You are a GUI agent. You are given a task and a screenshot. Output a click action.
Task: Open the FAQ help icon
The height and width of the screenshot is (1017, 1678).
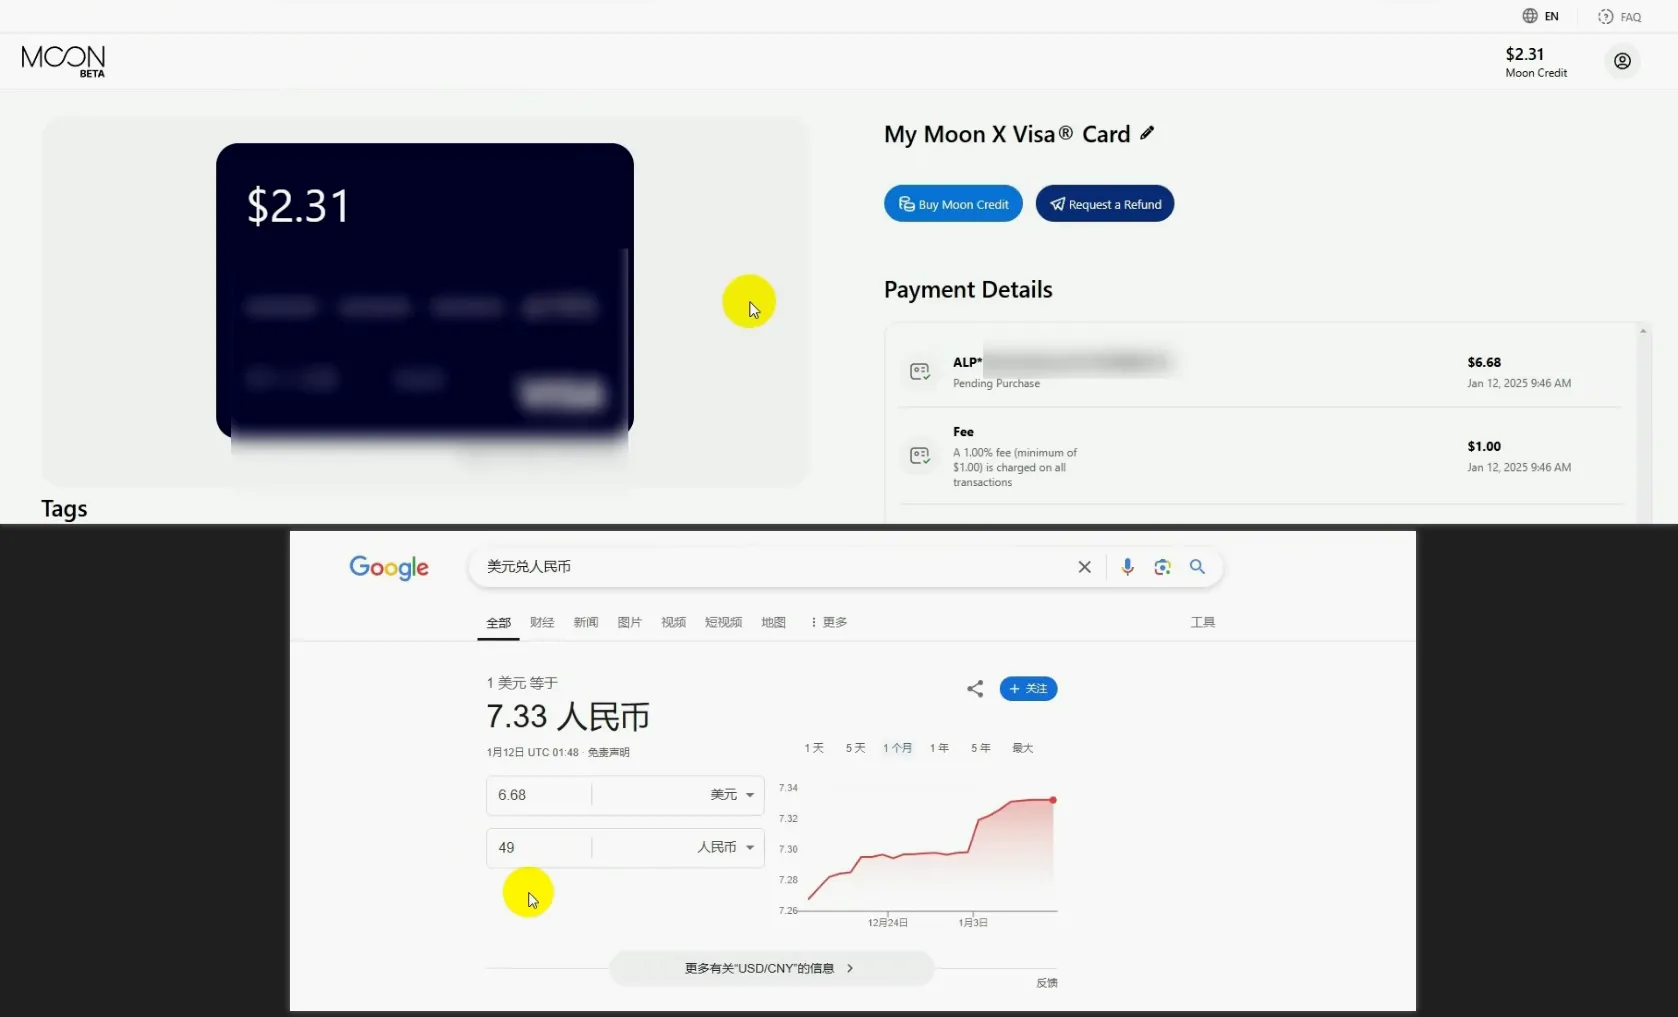pos(1605,17)
